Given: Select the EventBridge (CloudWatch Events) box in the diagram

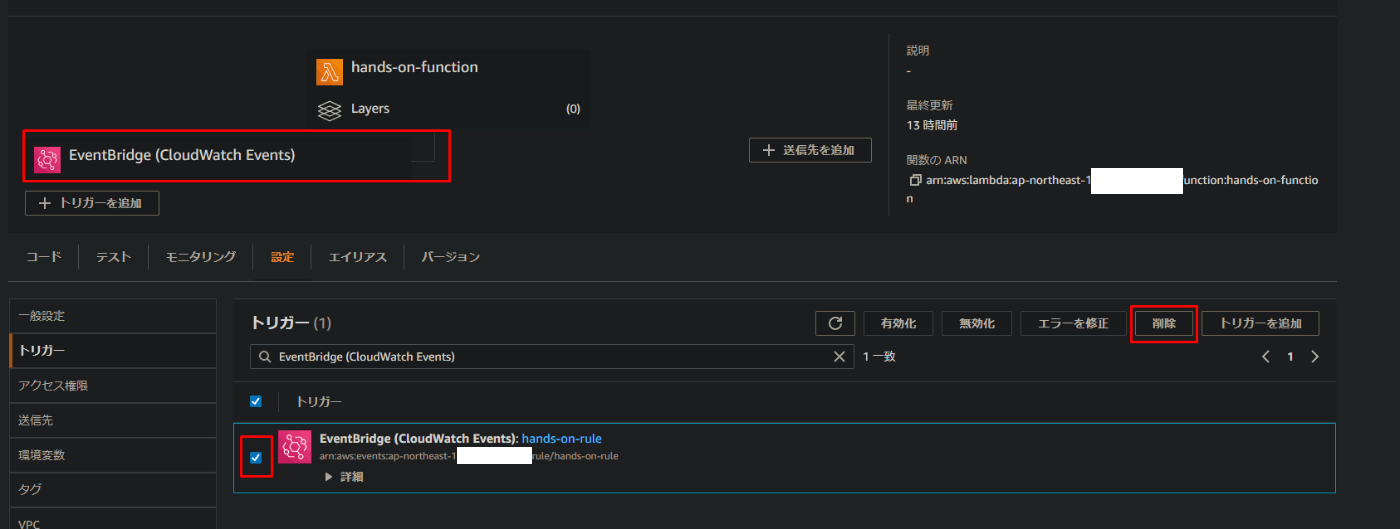Looking at the screenshot, I should (219, 156).
